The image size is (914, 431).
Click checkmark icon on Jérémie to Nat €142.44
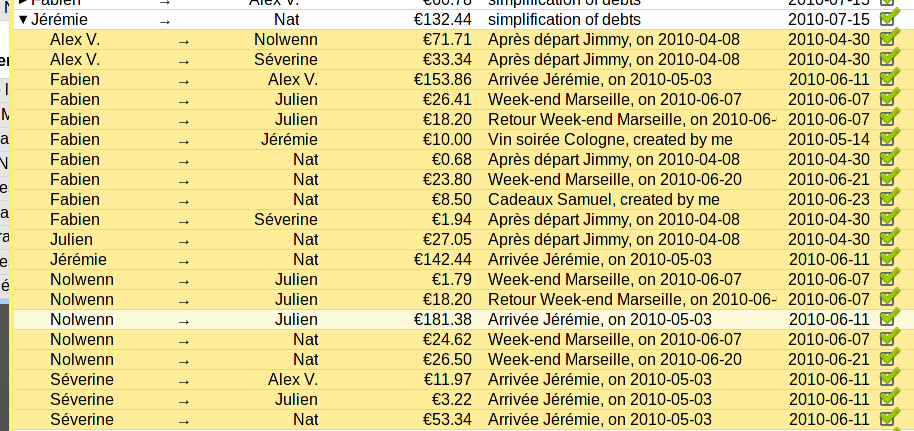point(887,258)
